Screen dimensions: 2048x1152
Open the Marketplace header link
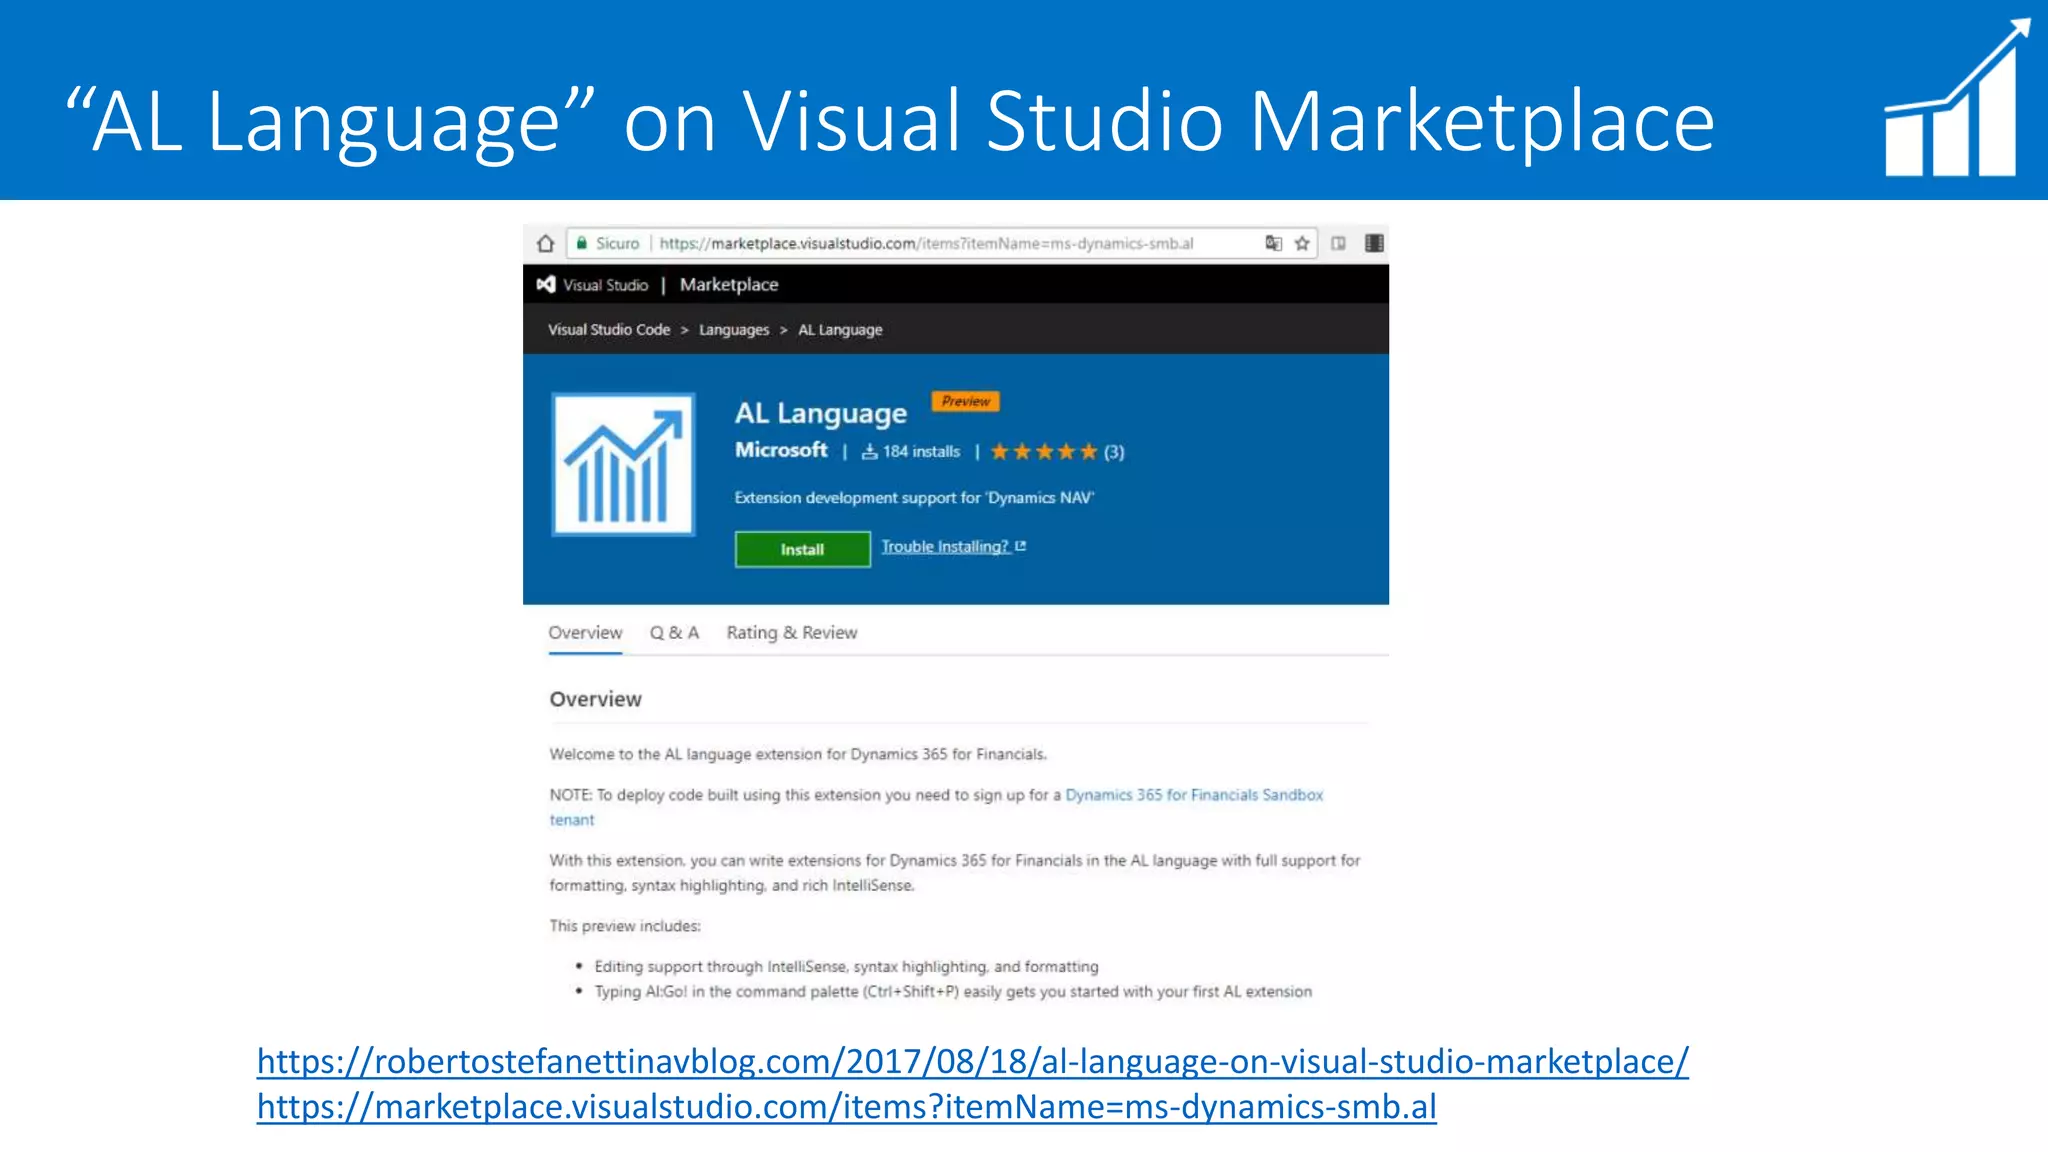tap(729, 285)
